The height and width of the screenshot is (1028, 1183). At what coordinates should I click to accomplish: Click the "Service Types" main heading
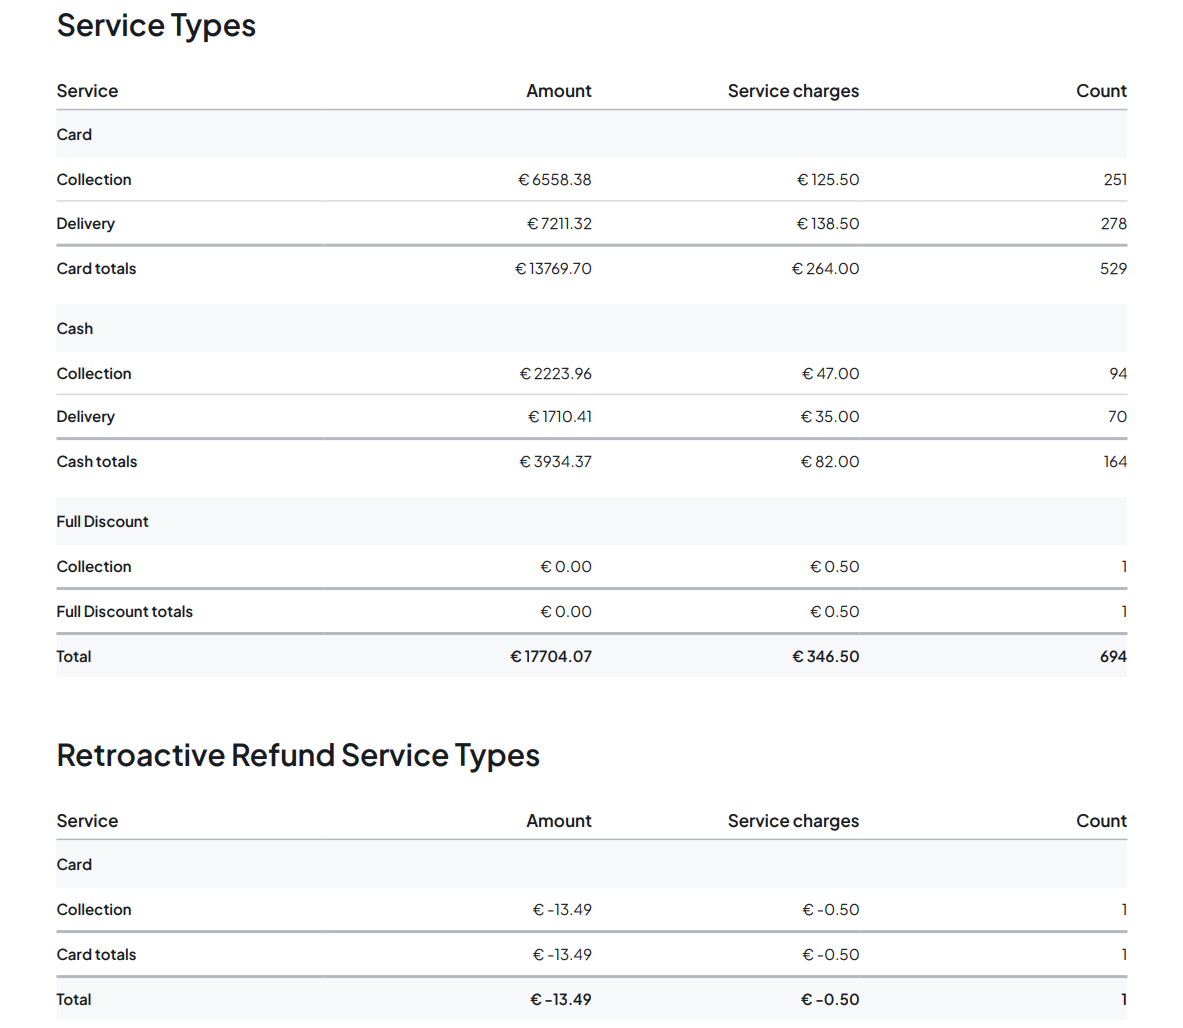(x=156, y=26)
